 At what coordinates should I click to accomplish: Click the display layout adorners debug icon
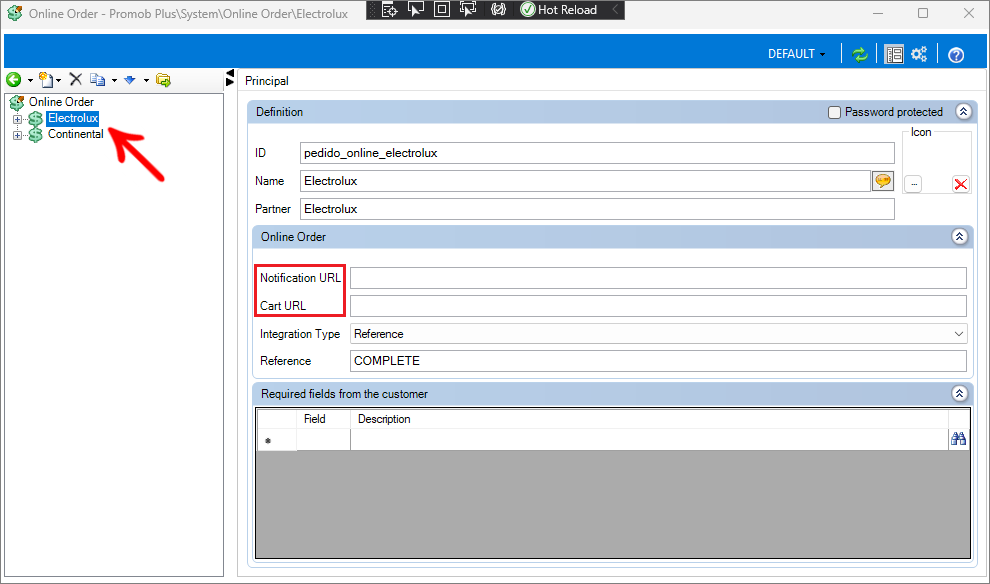click(x=442, y=9)
